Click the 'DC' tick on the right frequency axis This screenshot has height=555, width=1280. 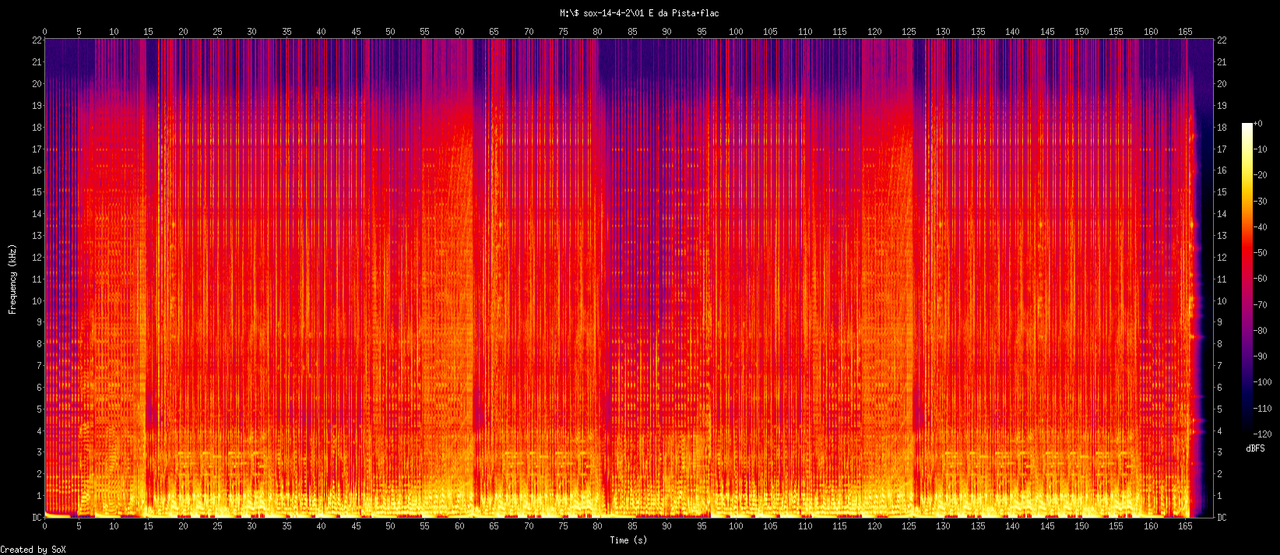tap(1223, 517)
